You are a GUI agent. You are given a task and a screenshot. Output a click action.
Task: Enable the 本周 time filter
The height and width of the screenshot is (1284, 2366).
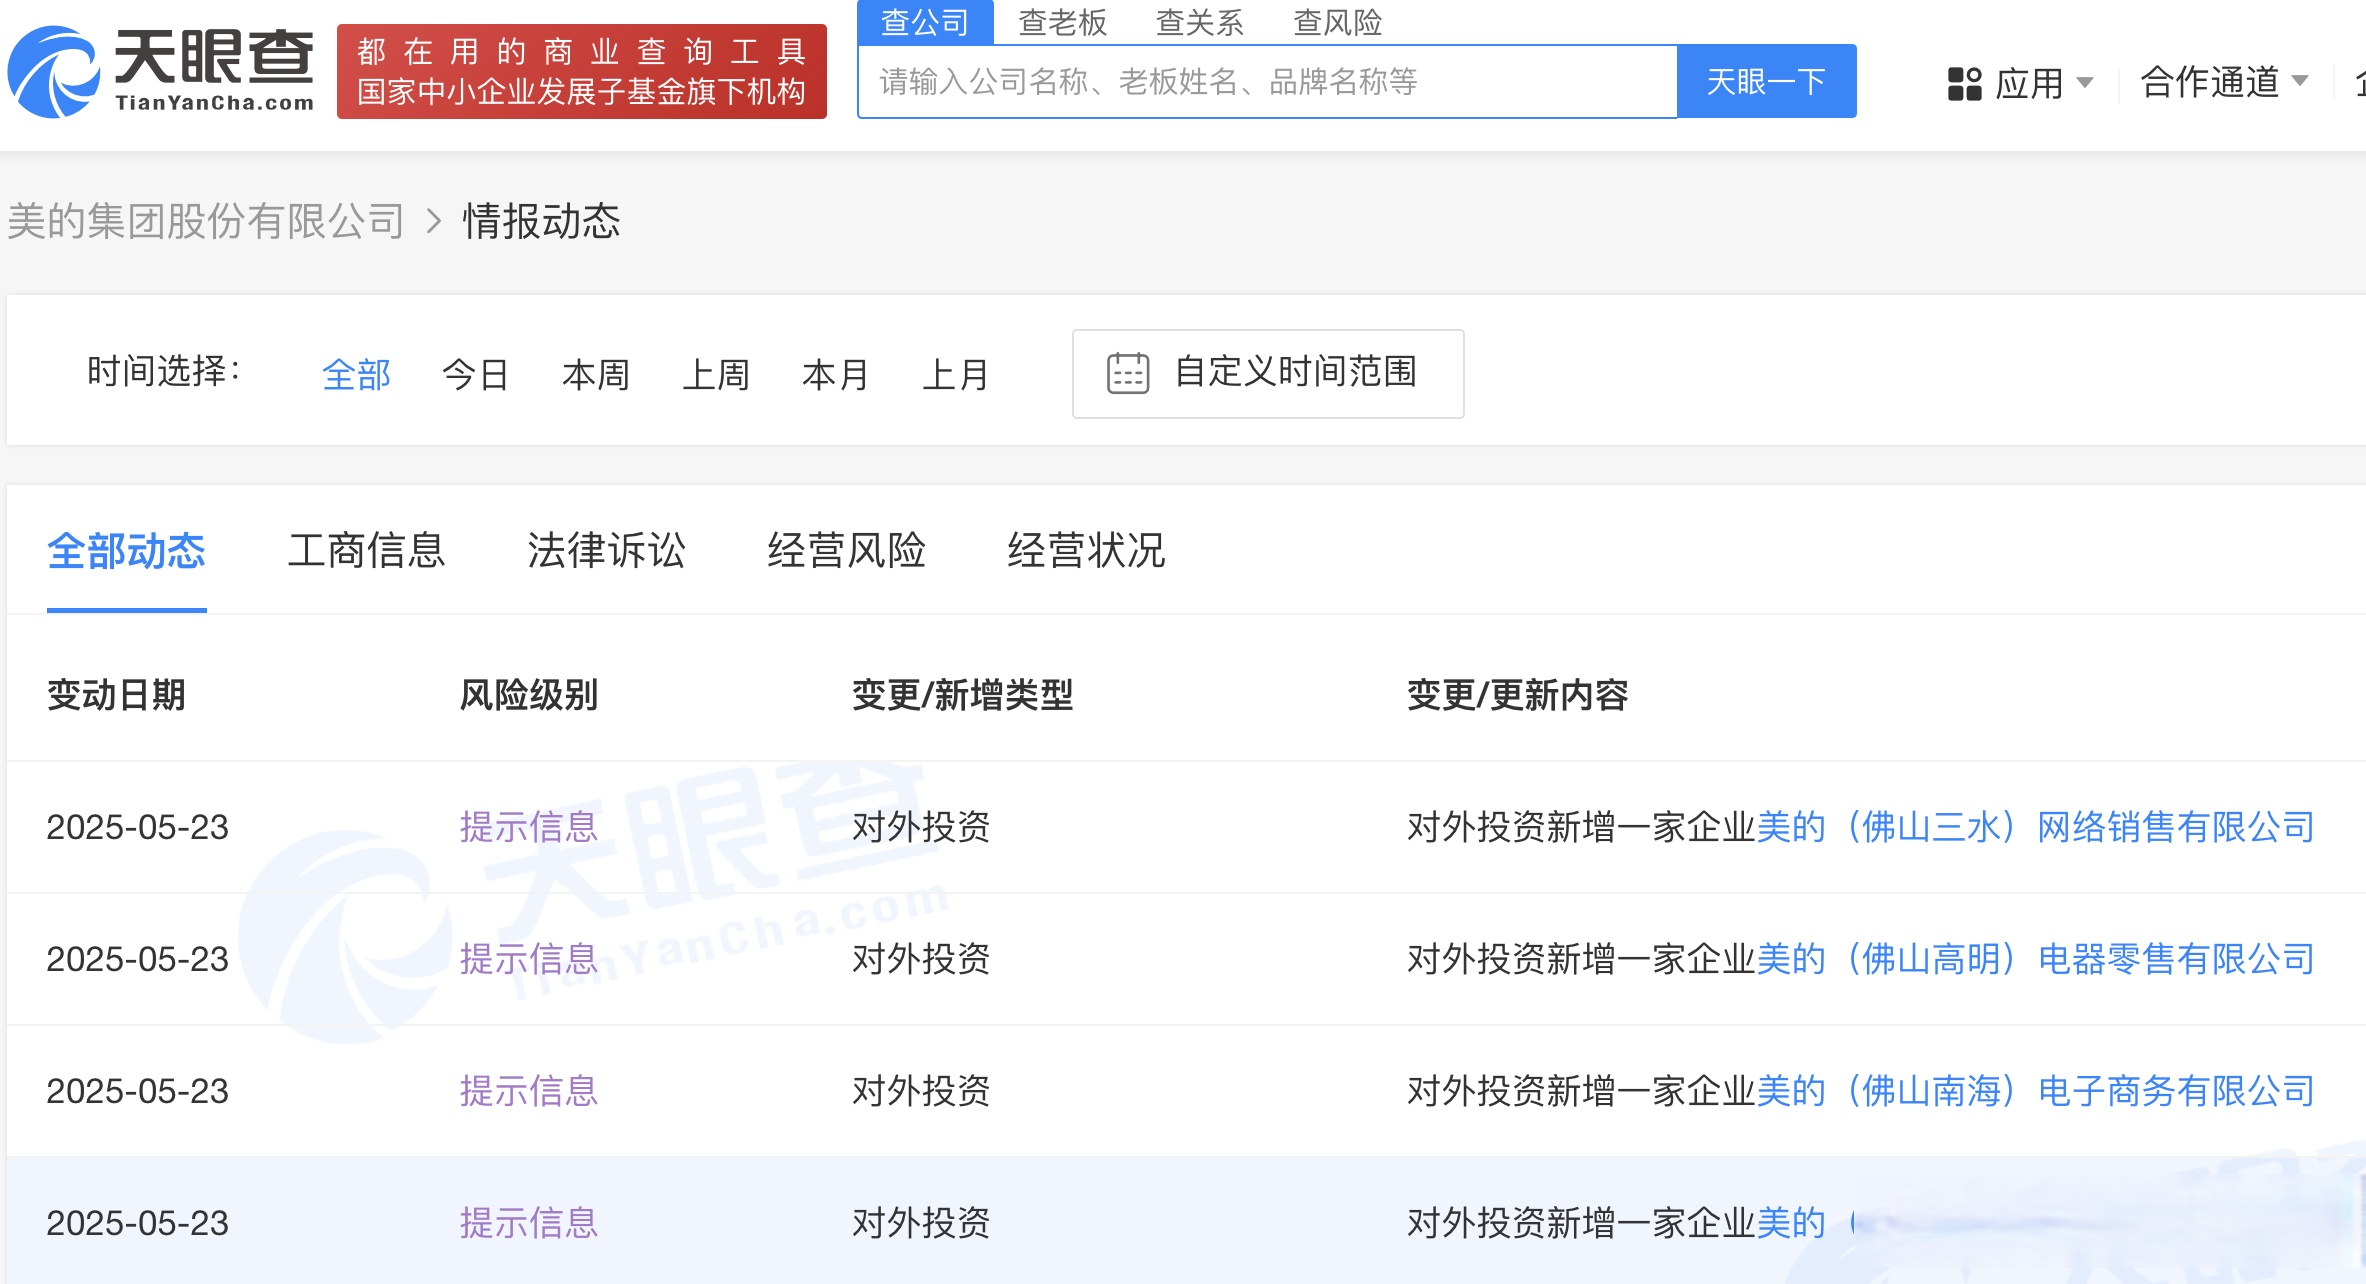[595, 375]
